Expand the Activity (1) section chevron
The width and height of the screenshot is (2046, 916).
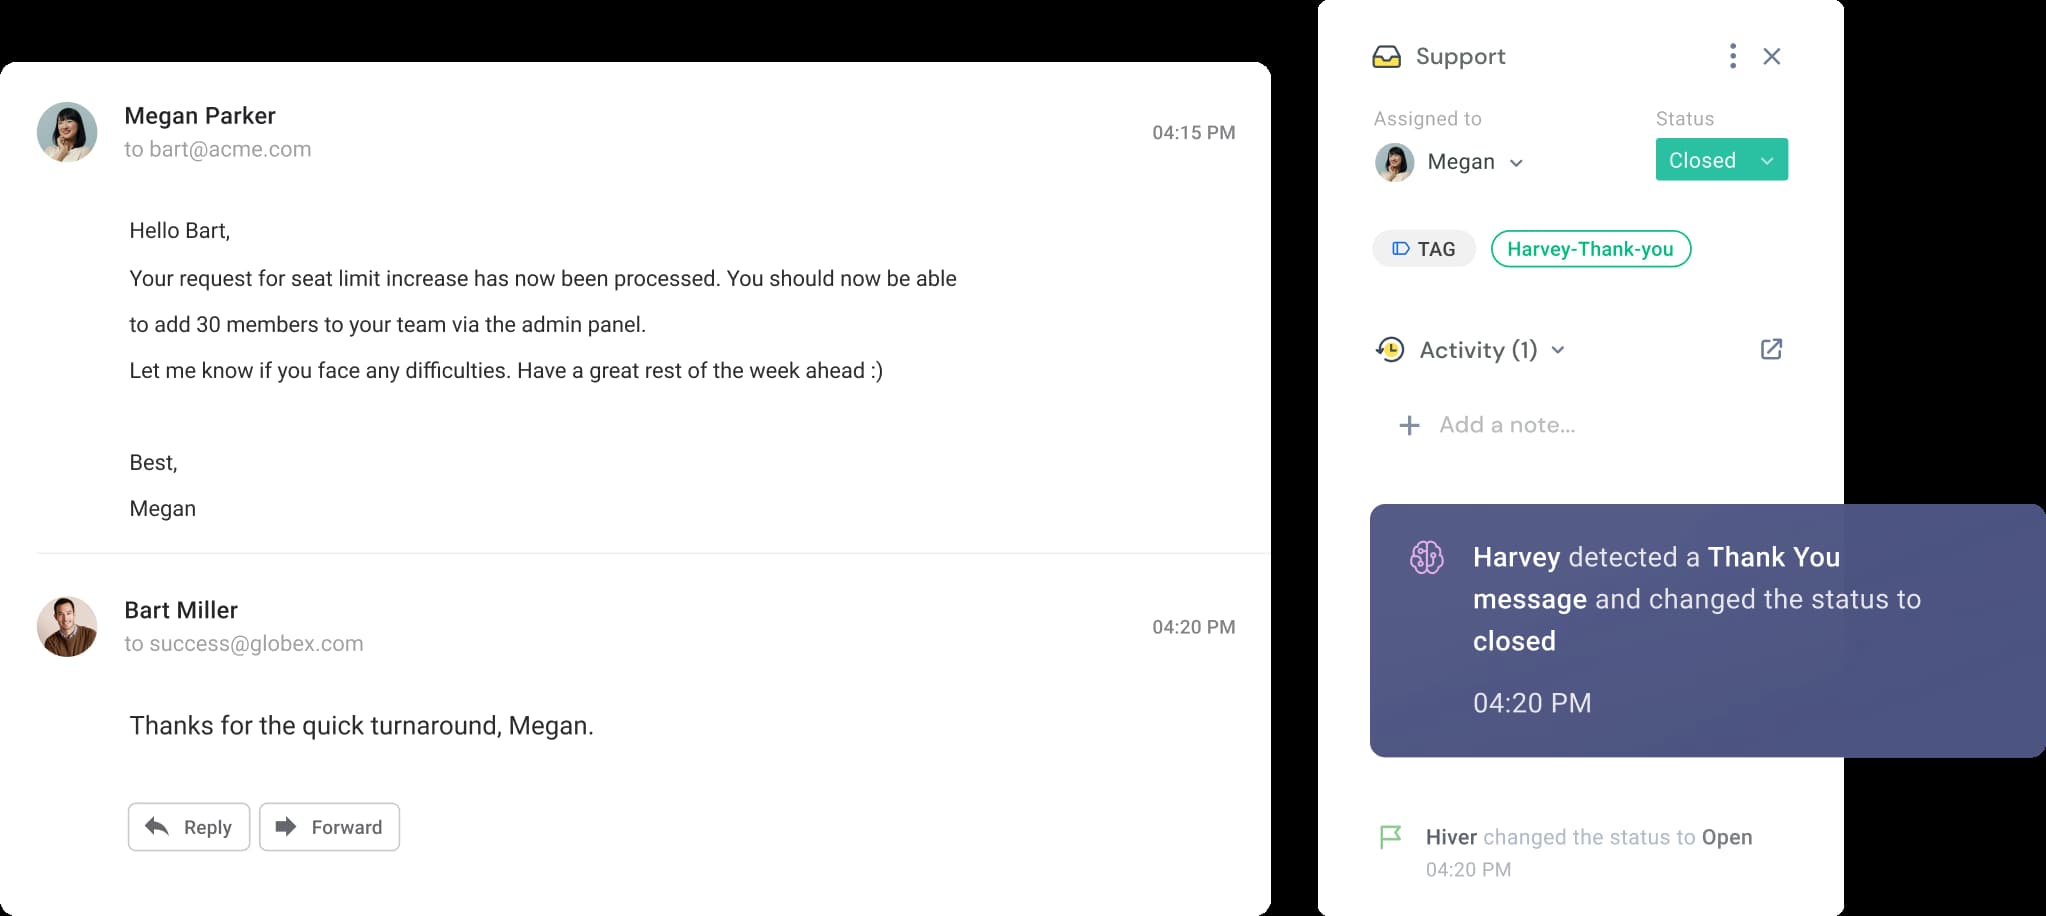(1558, 350)
